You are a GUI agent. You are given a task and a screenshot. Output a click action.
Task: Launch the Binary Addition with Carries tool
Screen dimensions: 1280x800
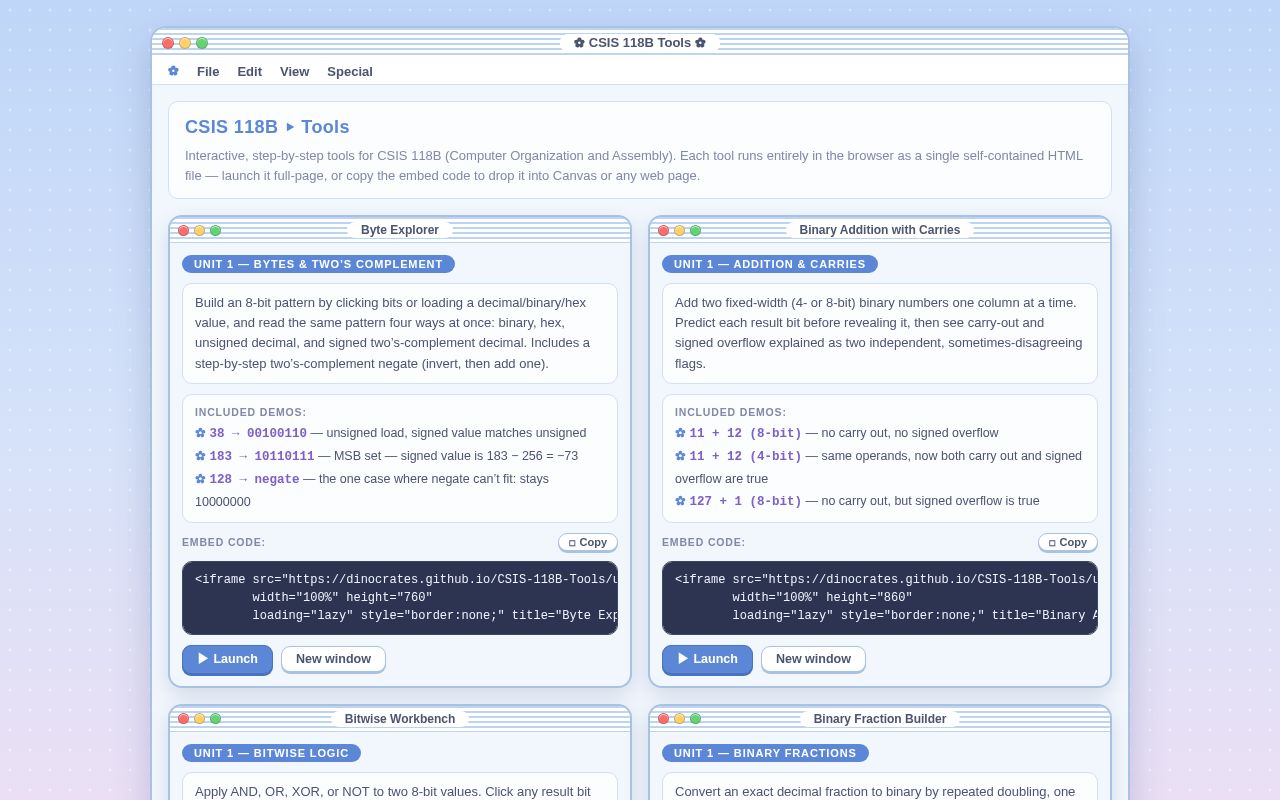[707, 659]
